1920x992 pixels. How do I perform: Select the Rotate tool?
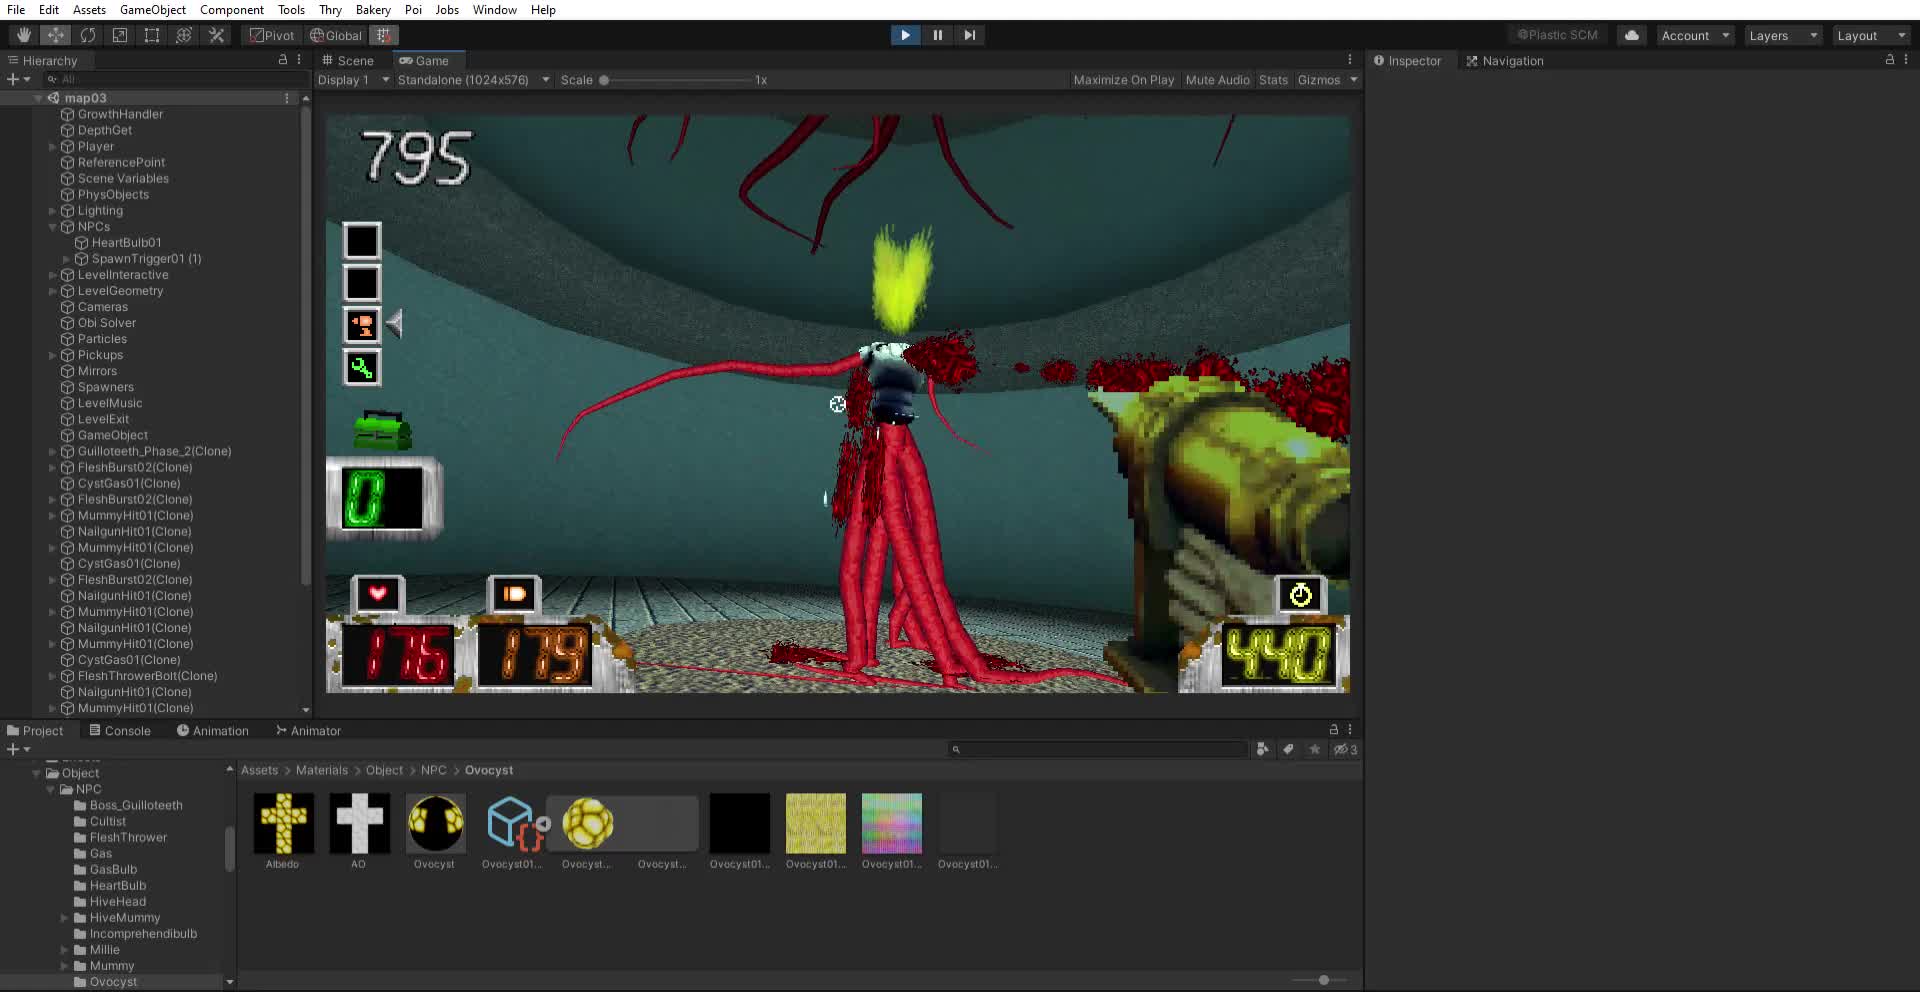pyautogui.click(x=87, y=35)
